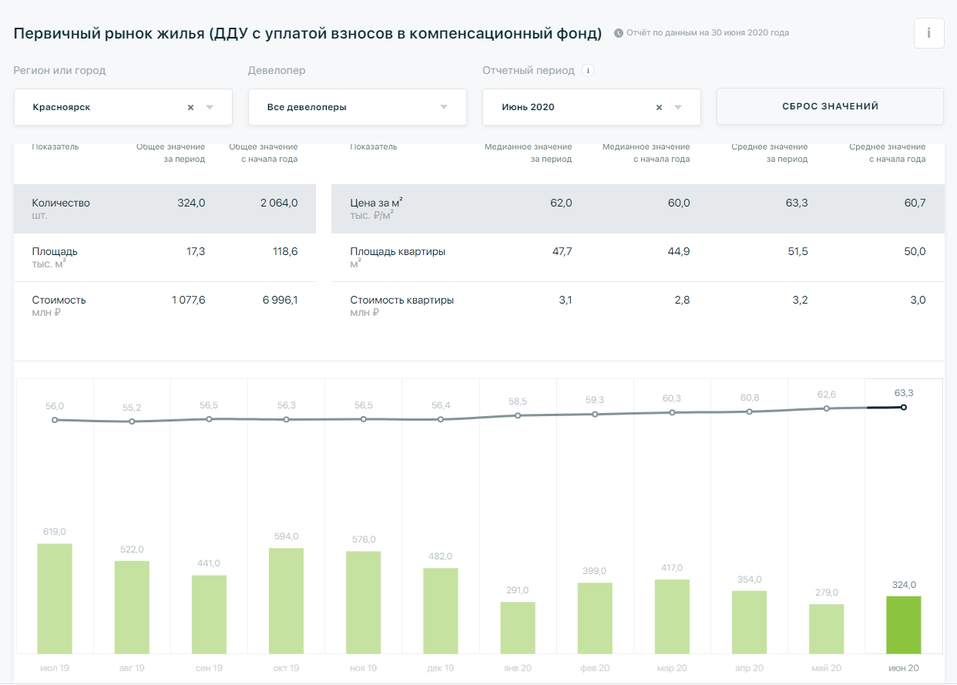Click the info button in top-right corner

pyautogui.click(x=928, y=33)
